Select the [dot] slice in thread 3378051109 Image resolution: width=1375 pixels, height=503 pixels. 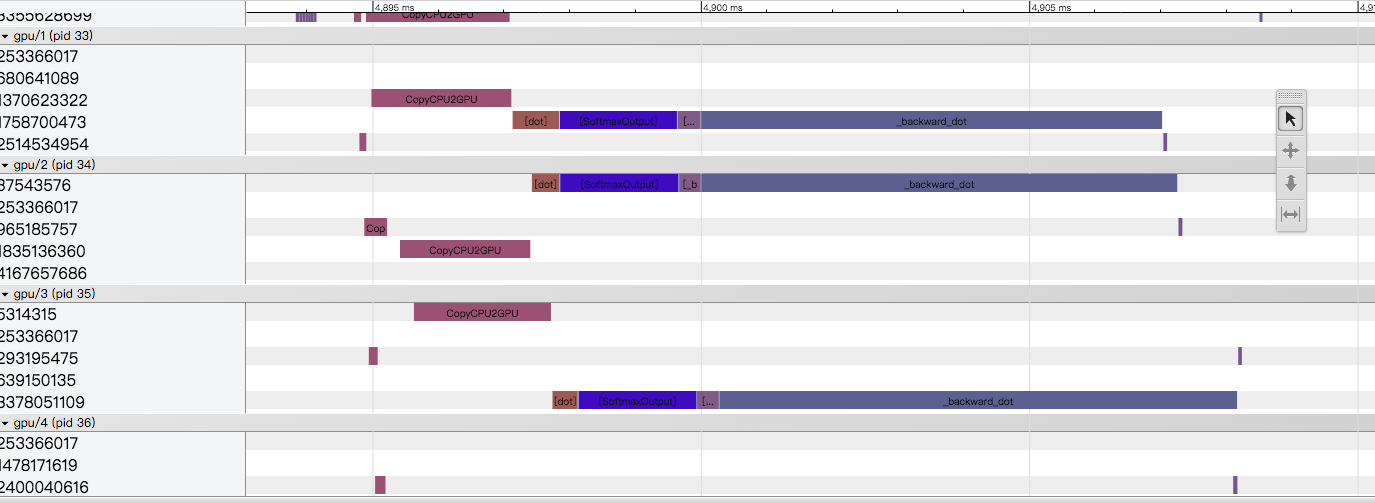point(565,401)
